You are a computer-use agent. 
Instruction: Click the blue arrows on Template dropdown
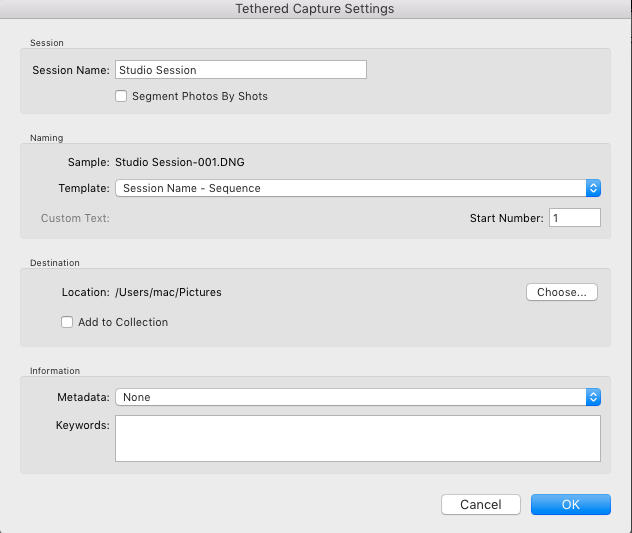pos(593,188)
